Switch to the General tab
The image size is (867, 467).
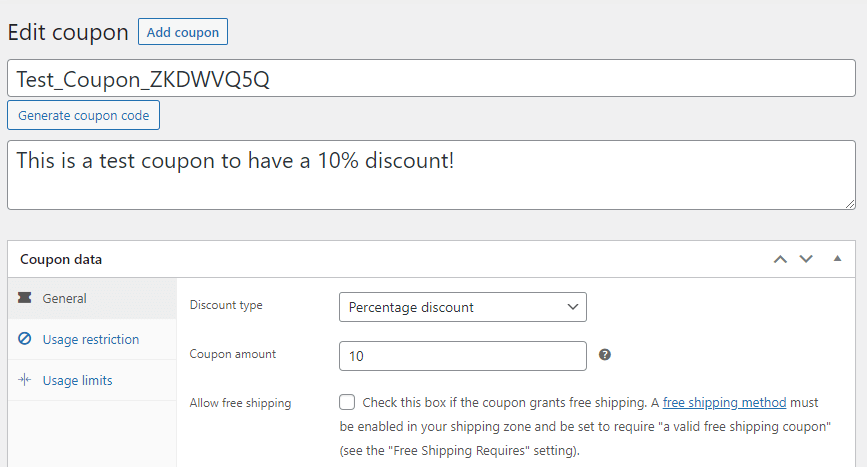pos(64,298)
